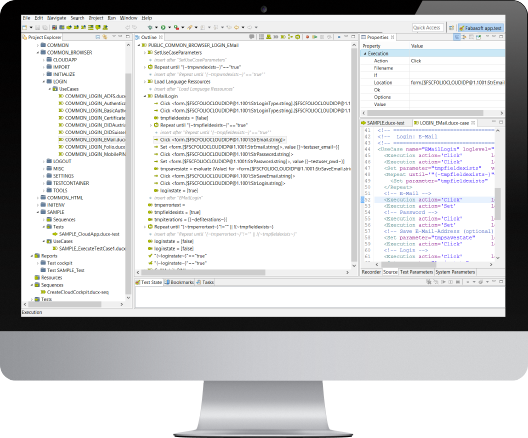Select CreateCloudCockpit.ducx-seq file
The height and width of the screenshot is (438, 528).
tap(75, 292)
